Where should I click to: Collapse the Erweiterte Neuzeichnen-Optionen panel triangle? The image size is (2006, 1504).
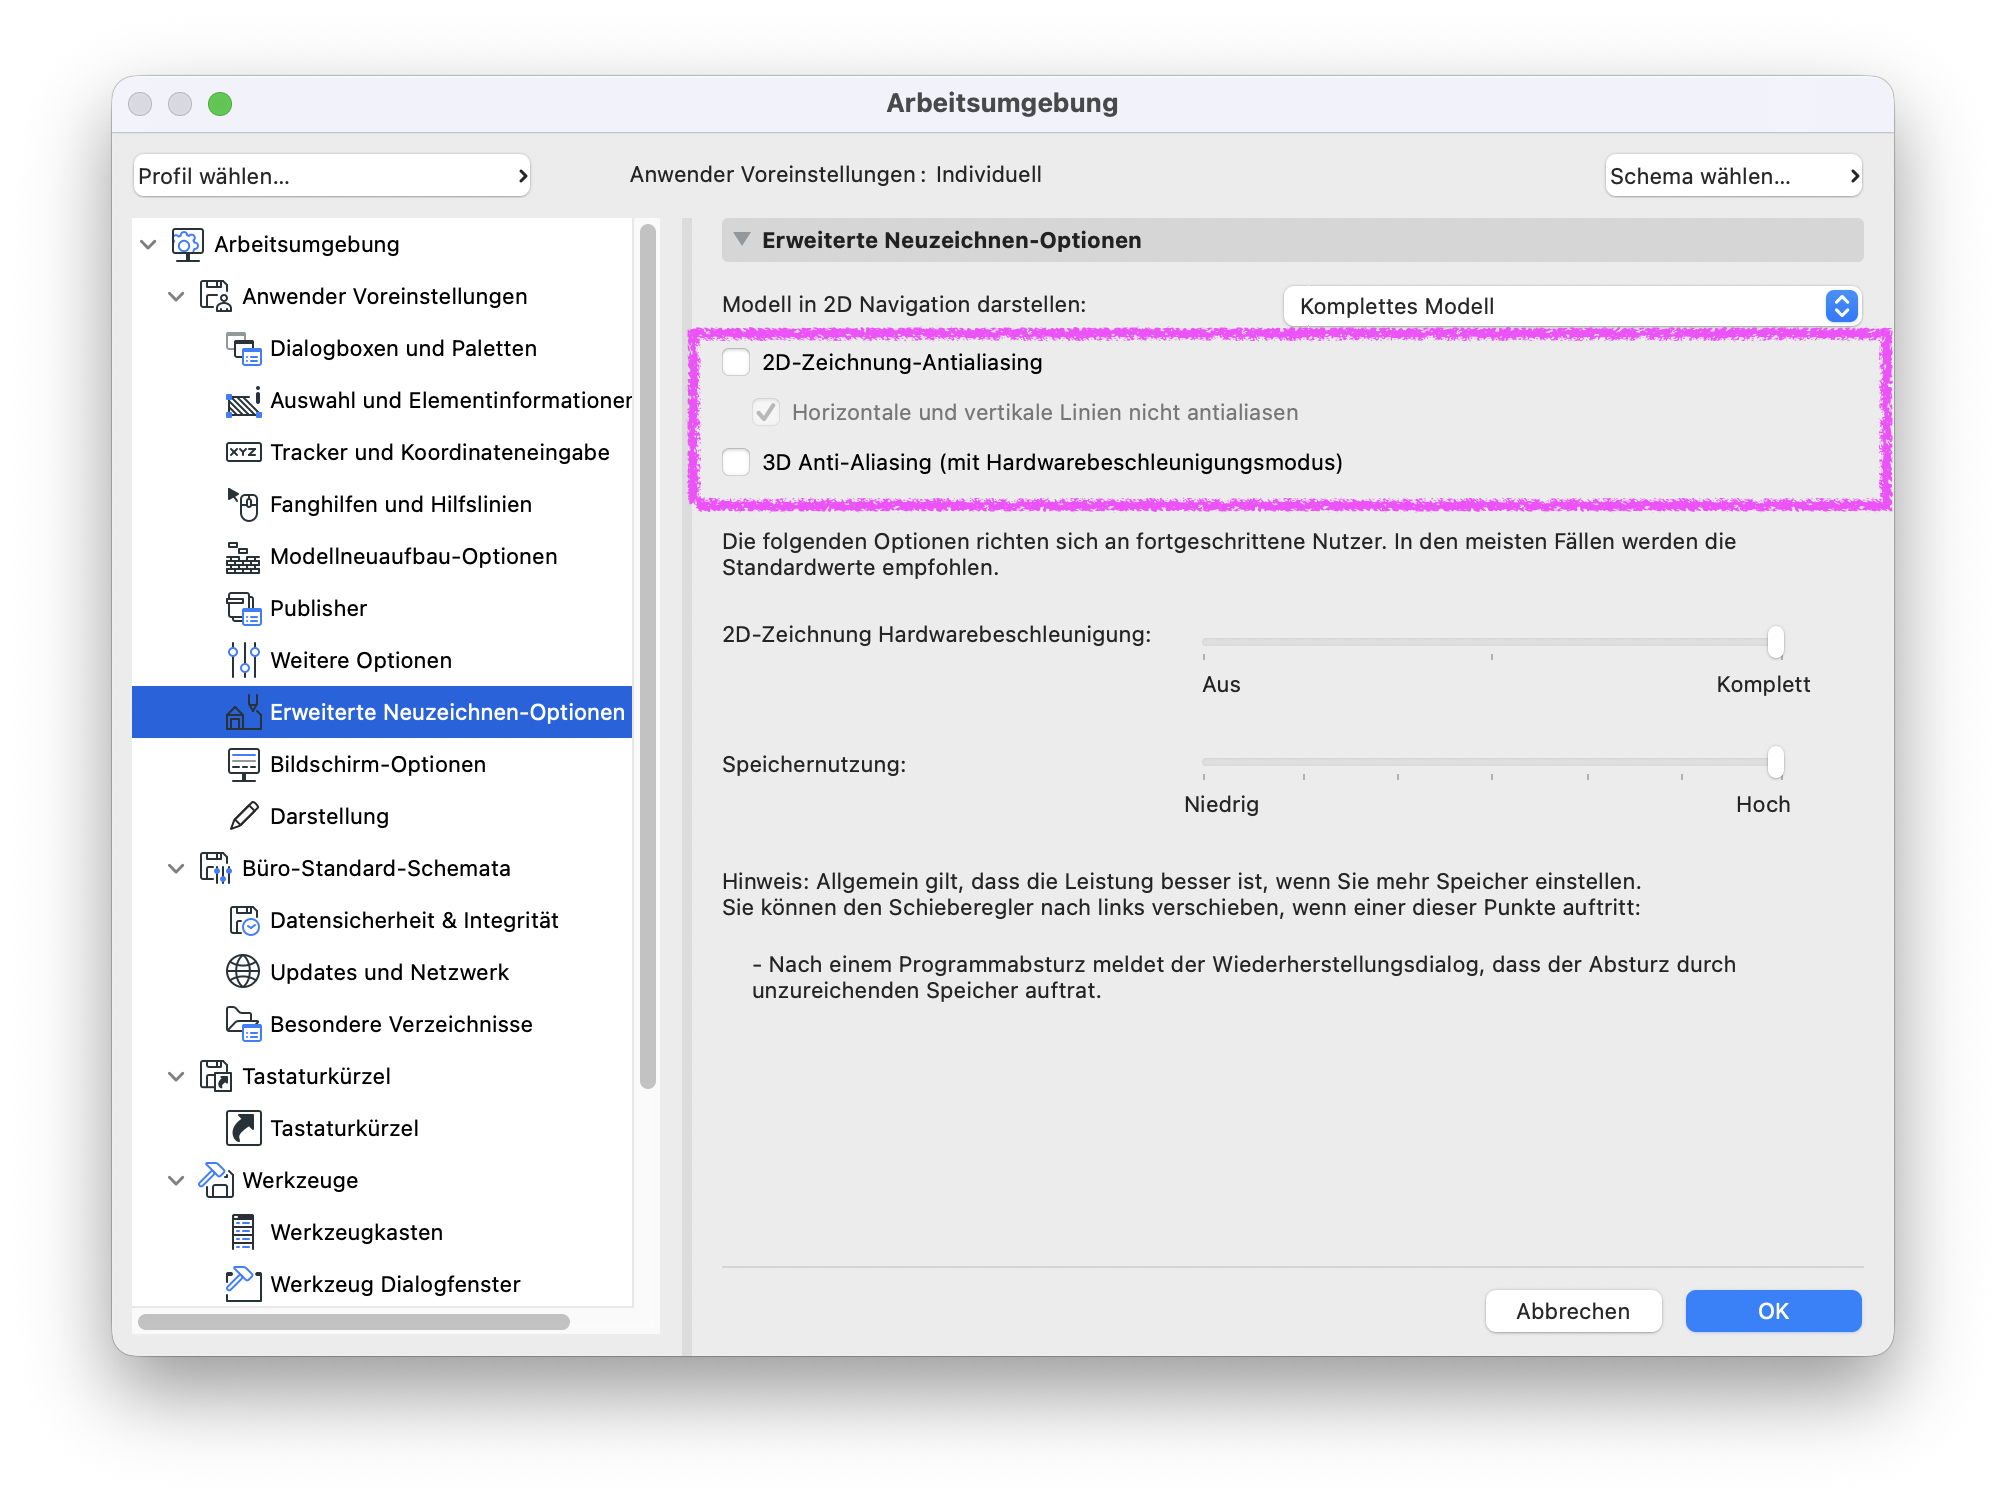point(742,240)
